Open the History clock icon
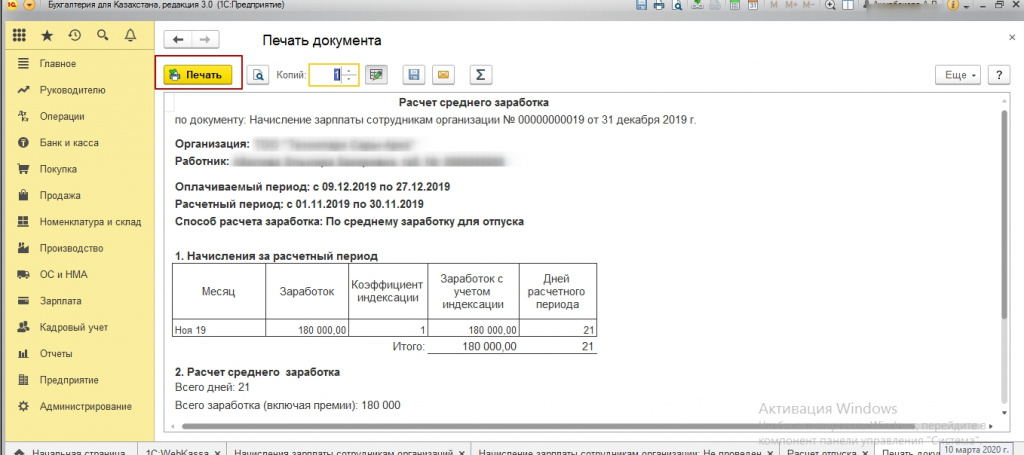The height and width of the screenshot is (455, 1024). [x=74, y=35]
